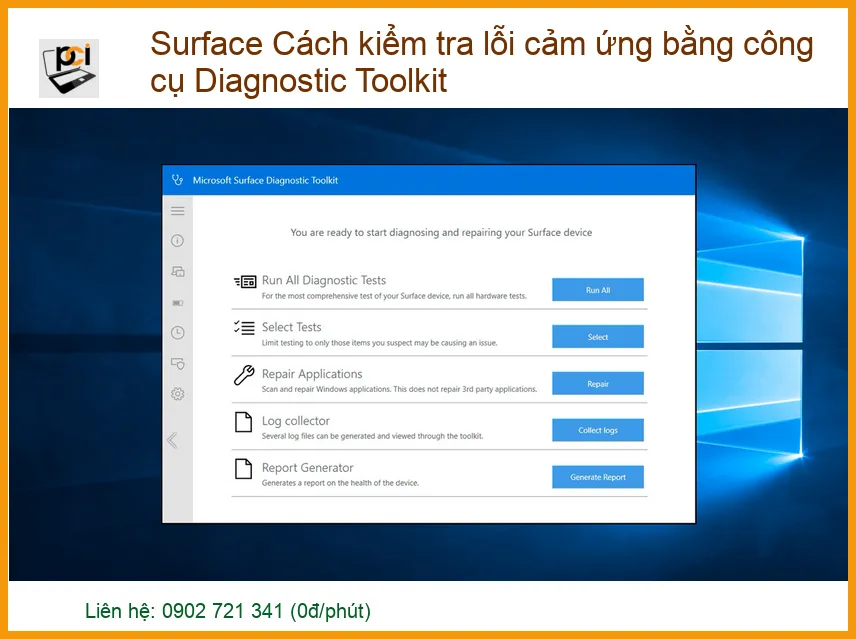Click the Run All Diagnostic Tests icon
This screenshot has height=639, width=856.
[x=245, y=282]
